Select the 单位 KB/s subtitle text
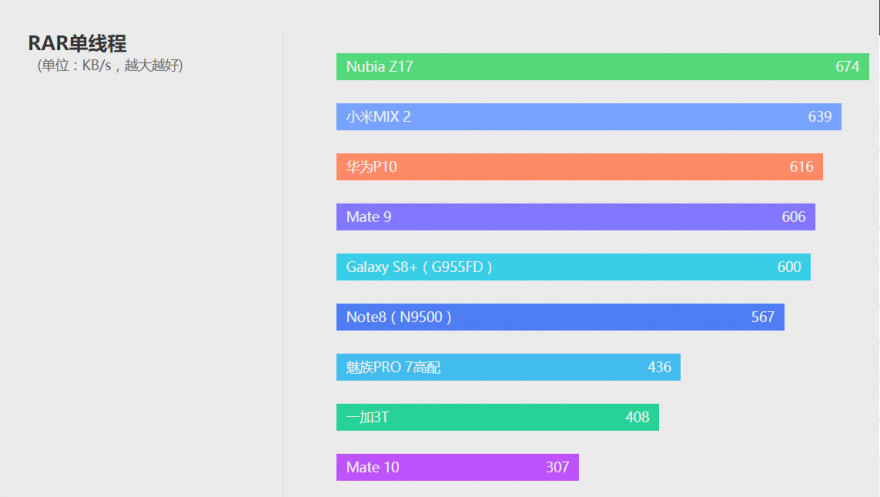Screen dimensions: 880x497 (x=109, y=66)
